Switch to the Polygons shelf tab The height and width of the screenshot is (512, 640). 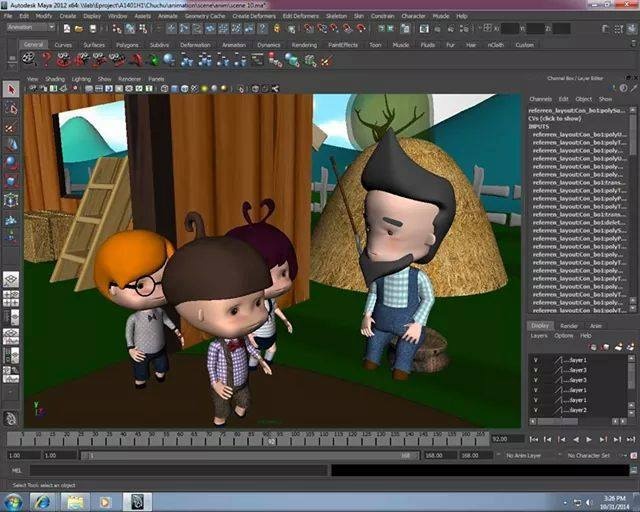pyautogui.click(x=127, y=45)
